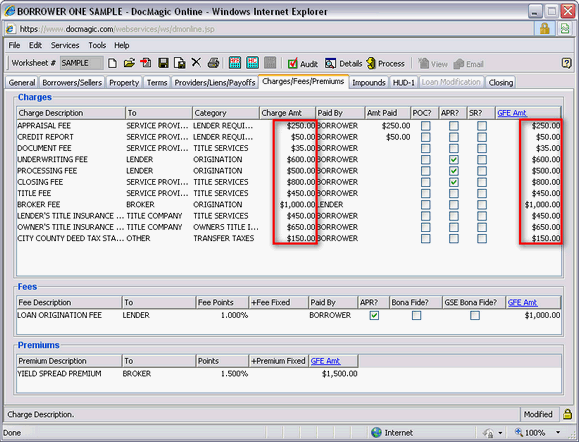Uncheck APR for UNDERWRITING FEE row
579x442 pixels.
(454, 160)
